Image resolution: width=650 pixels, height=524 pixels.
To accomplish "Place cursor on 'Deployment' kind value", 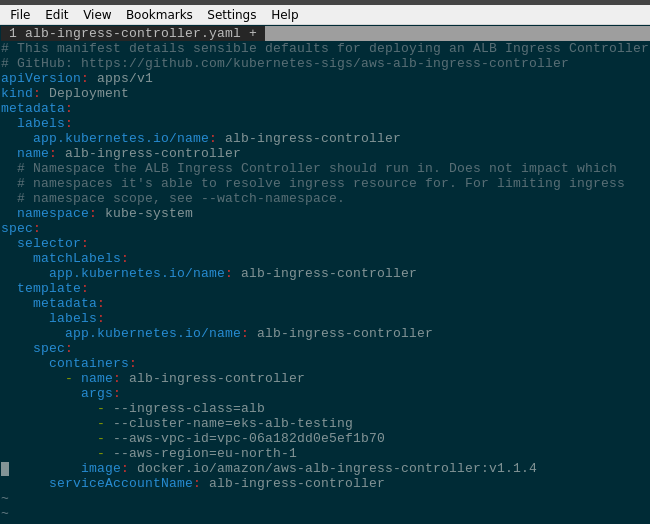I will [x=88, y=93].
